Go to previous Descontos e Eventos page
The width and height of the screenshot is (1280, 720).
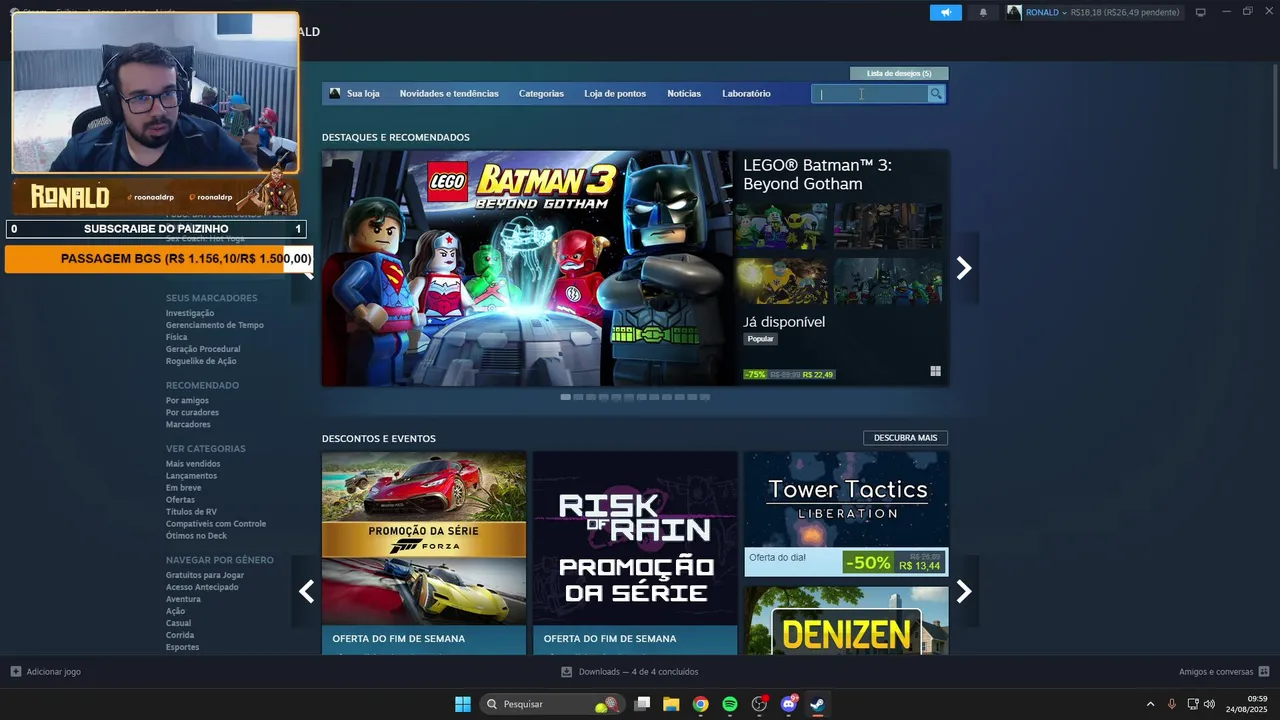pos(306,592)
